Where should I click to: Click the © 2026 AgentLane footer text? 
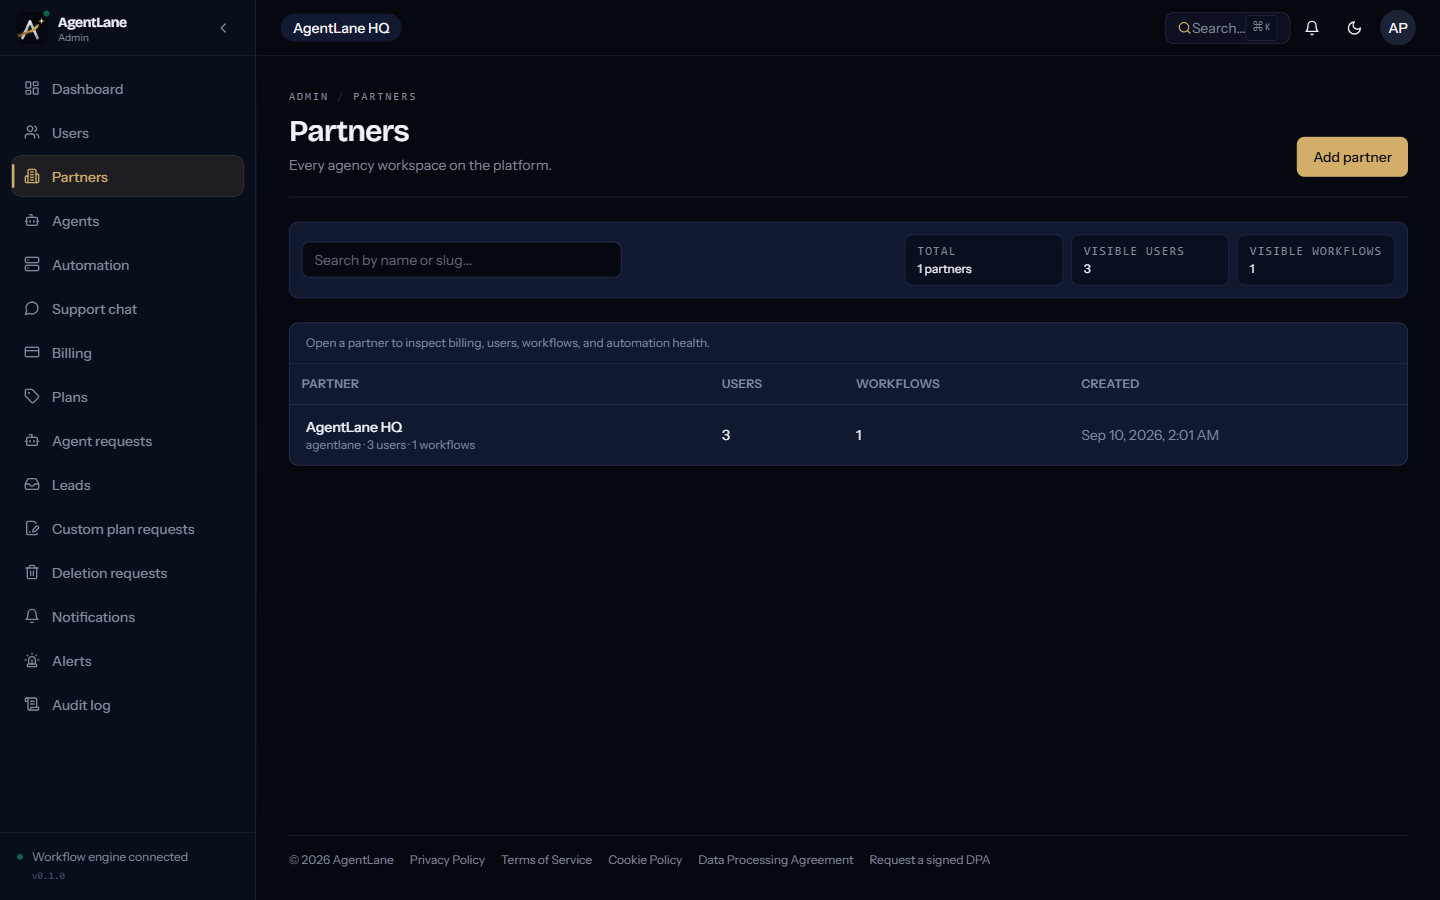[x=341, y=860]
